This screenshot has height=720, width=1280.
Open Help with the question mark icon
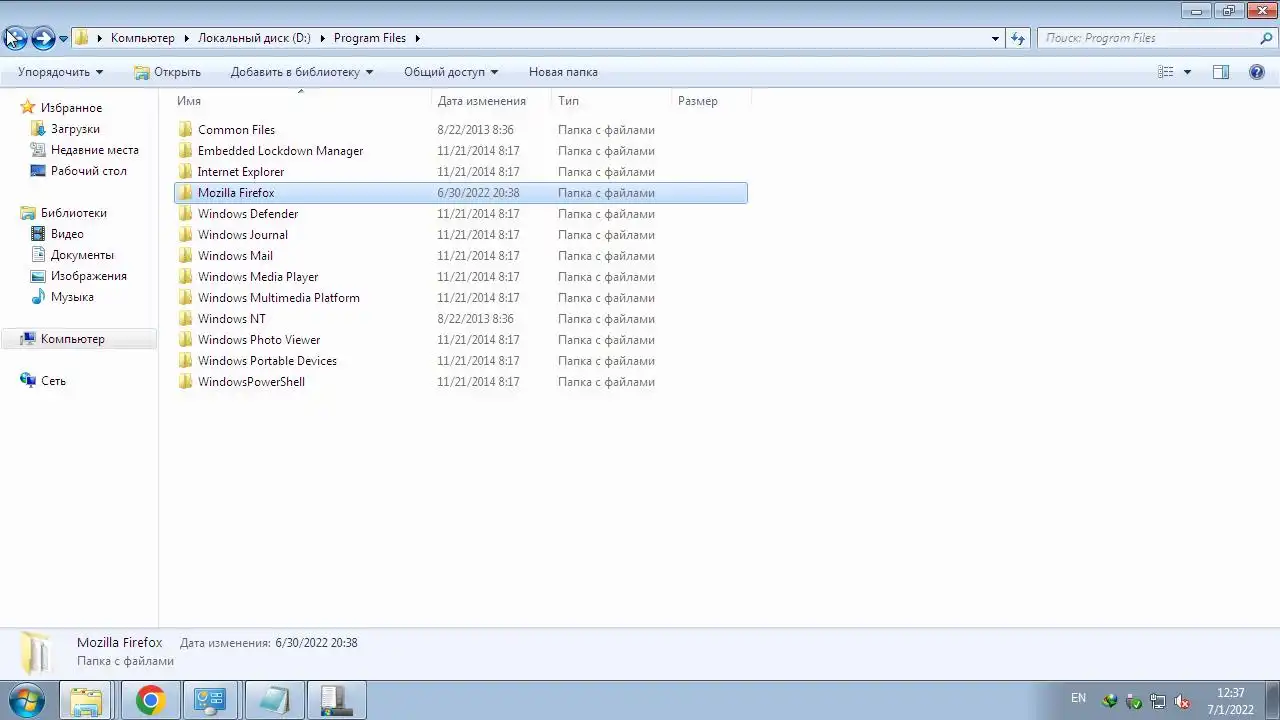click(x=1257, y=72)
